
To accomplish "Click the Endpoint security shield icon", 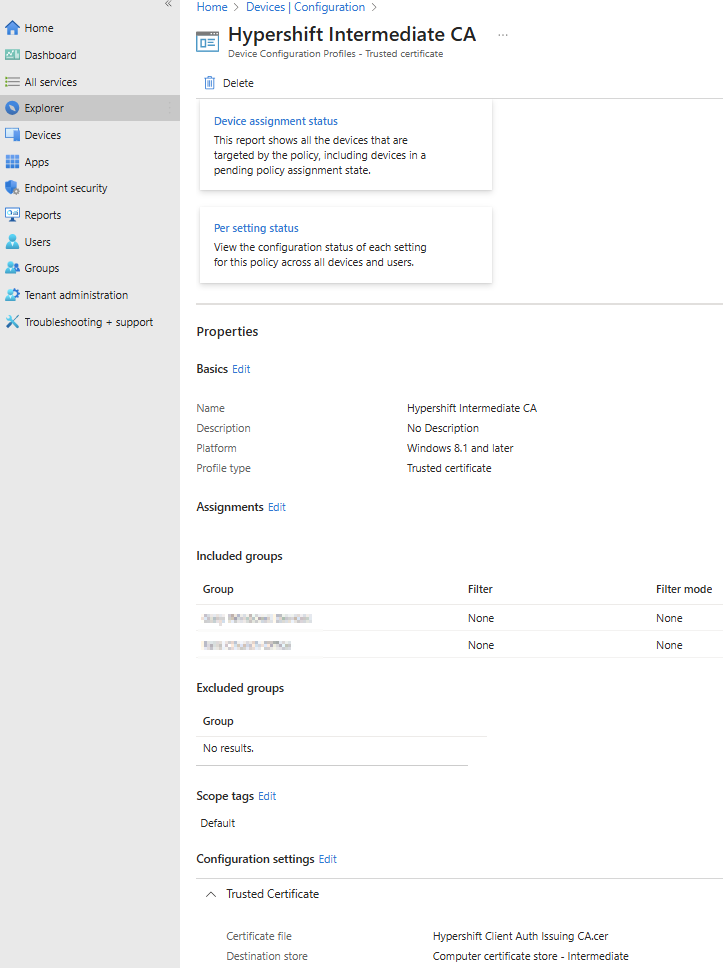I will coord(12,188).
